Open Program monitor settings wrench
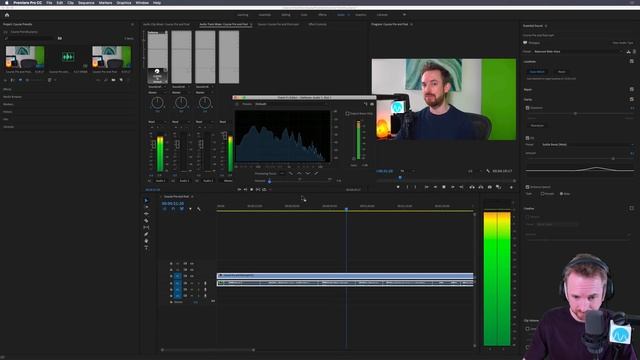 488,171
